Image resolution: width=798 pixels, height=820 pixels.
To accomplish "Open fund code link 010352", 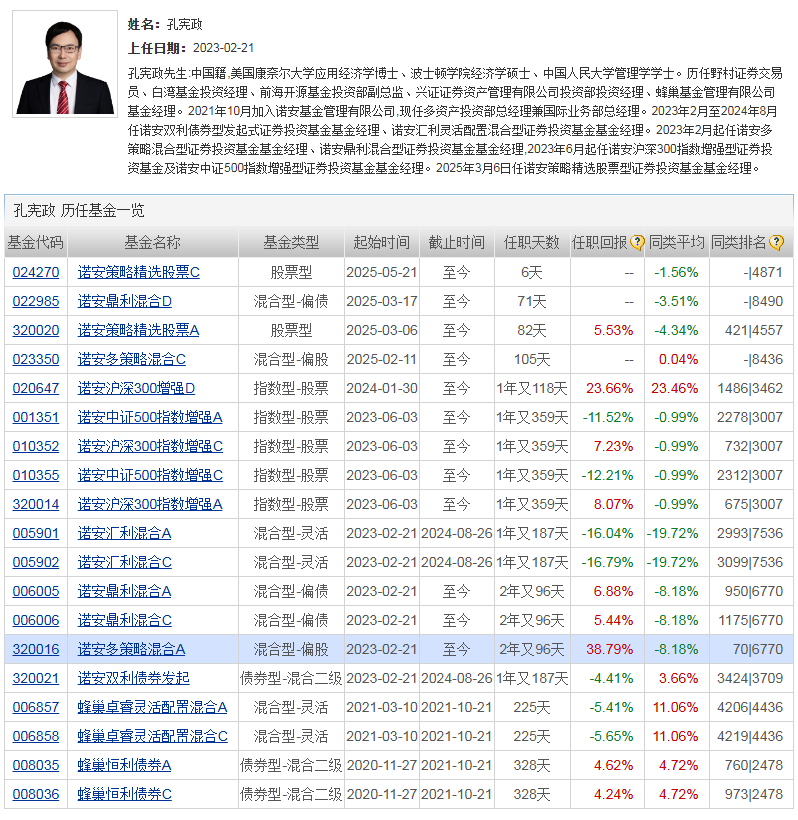I will 36,447.
